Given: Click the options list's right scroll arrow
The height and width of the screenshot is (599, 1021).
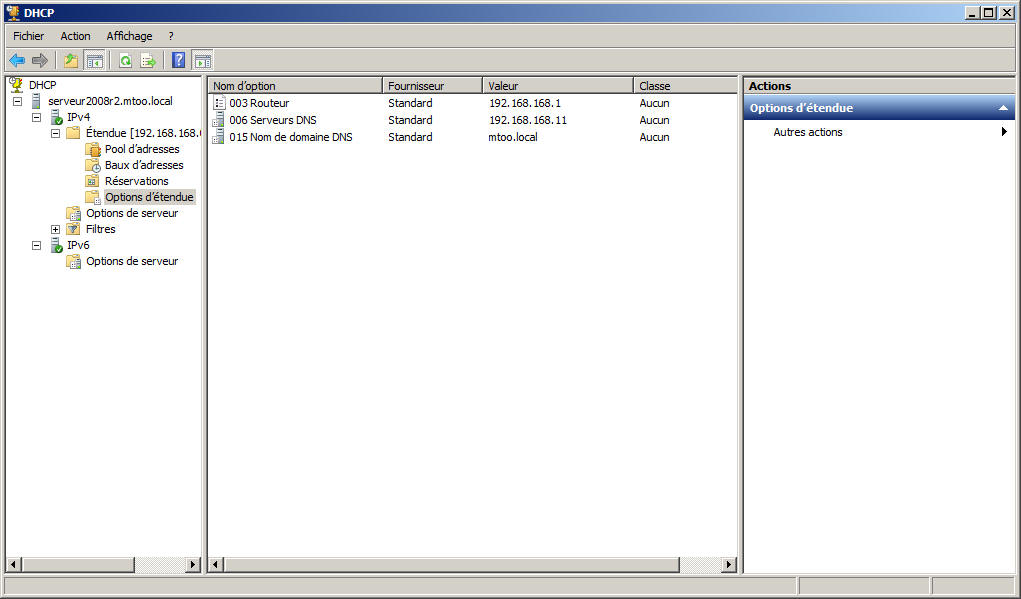Looking at the screenshot, I should (x=729, y=564).
